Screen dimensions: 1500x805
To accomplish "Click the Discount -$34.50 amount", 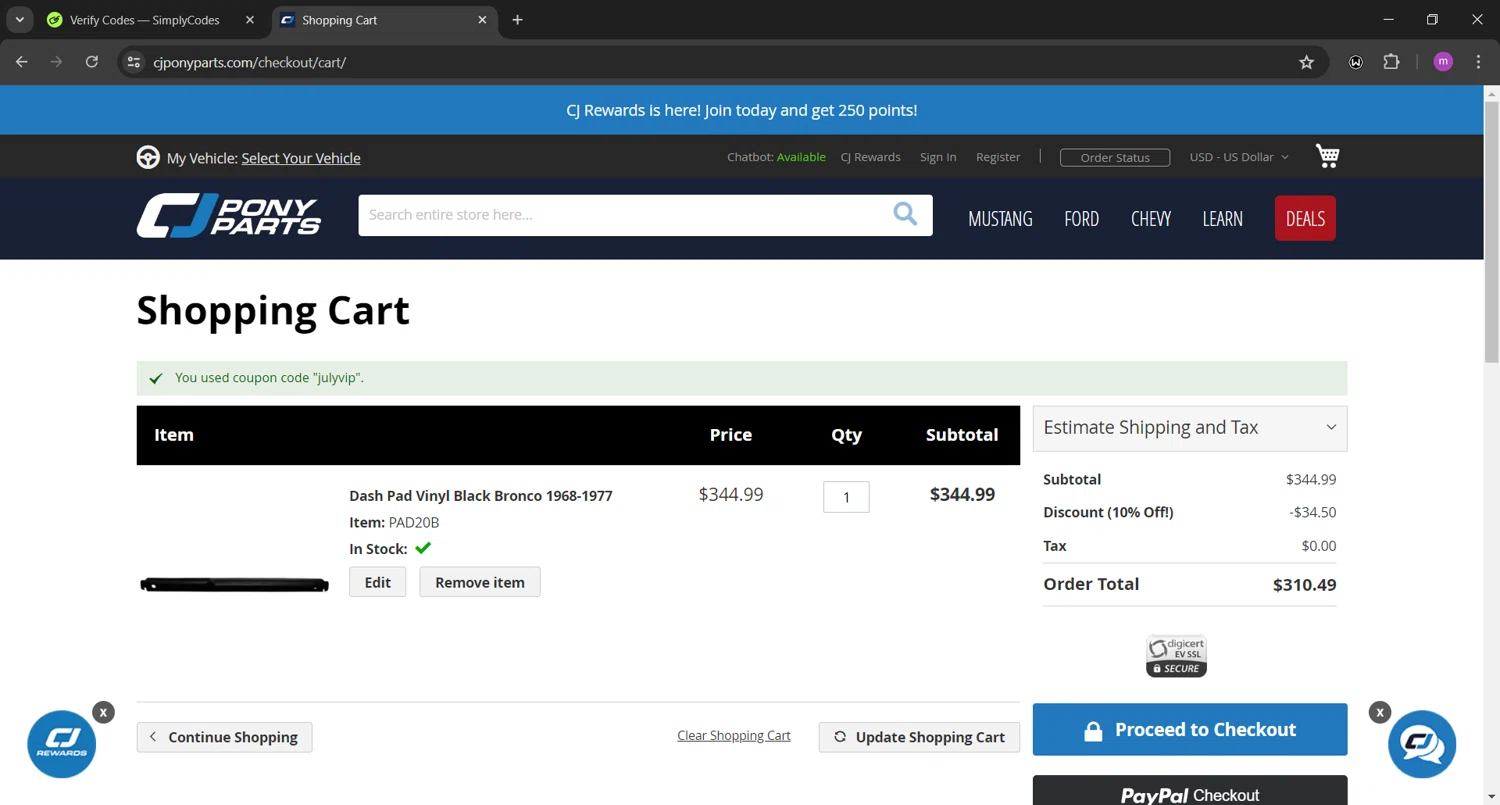I will coord(1313,512).
